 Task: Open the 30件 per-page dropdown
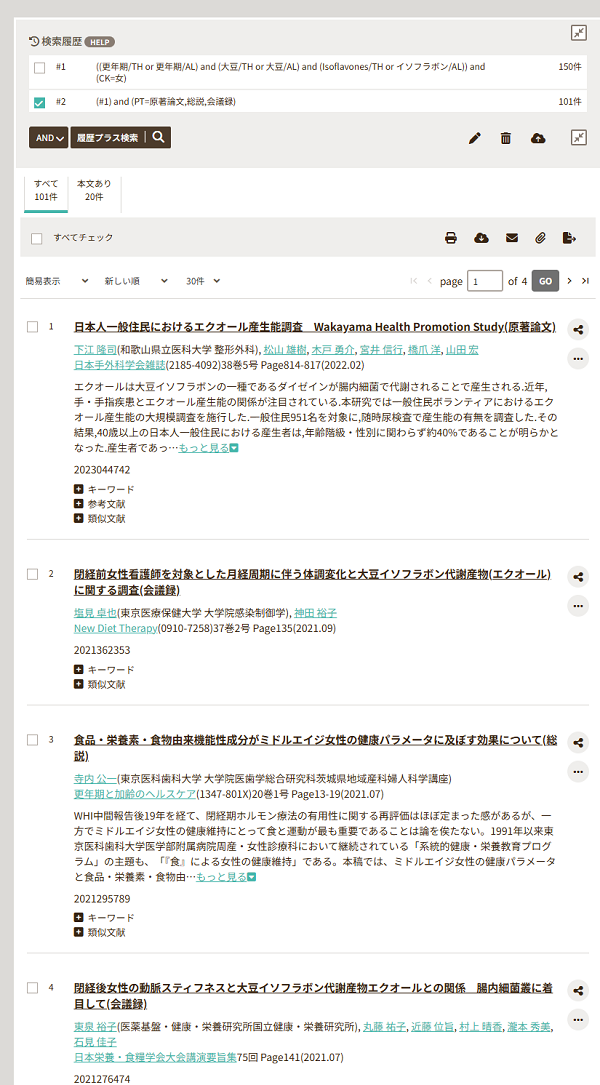click(203, 281)
